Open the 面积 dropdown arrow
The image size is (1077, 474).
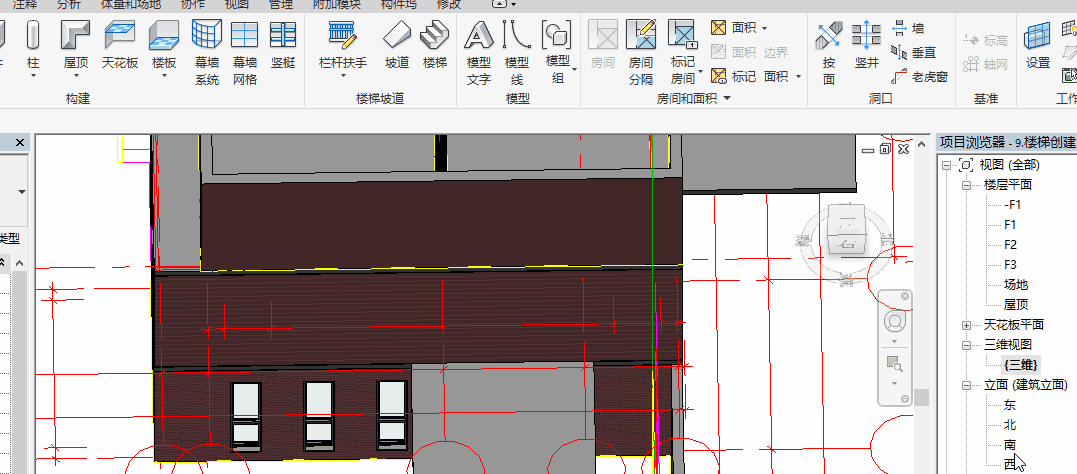764,29
